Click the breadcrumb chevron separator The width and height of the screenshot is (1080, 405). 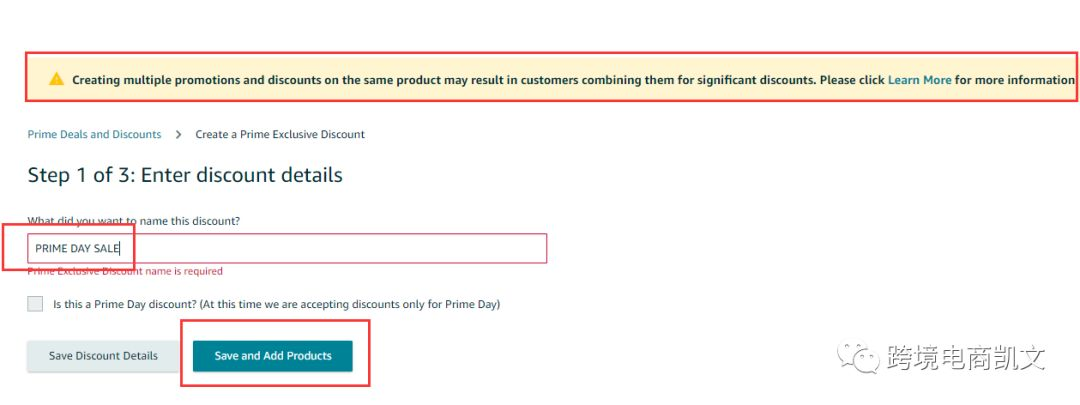[x=178, y=134]
